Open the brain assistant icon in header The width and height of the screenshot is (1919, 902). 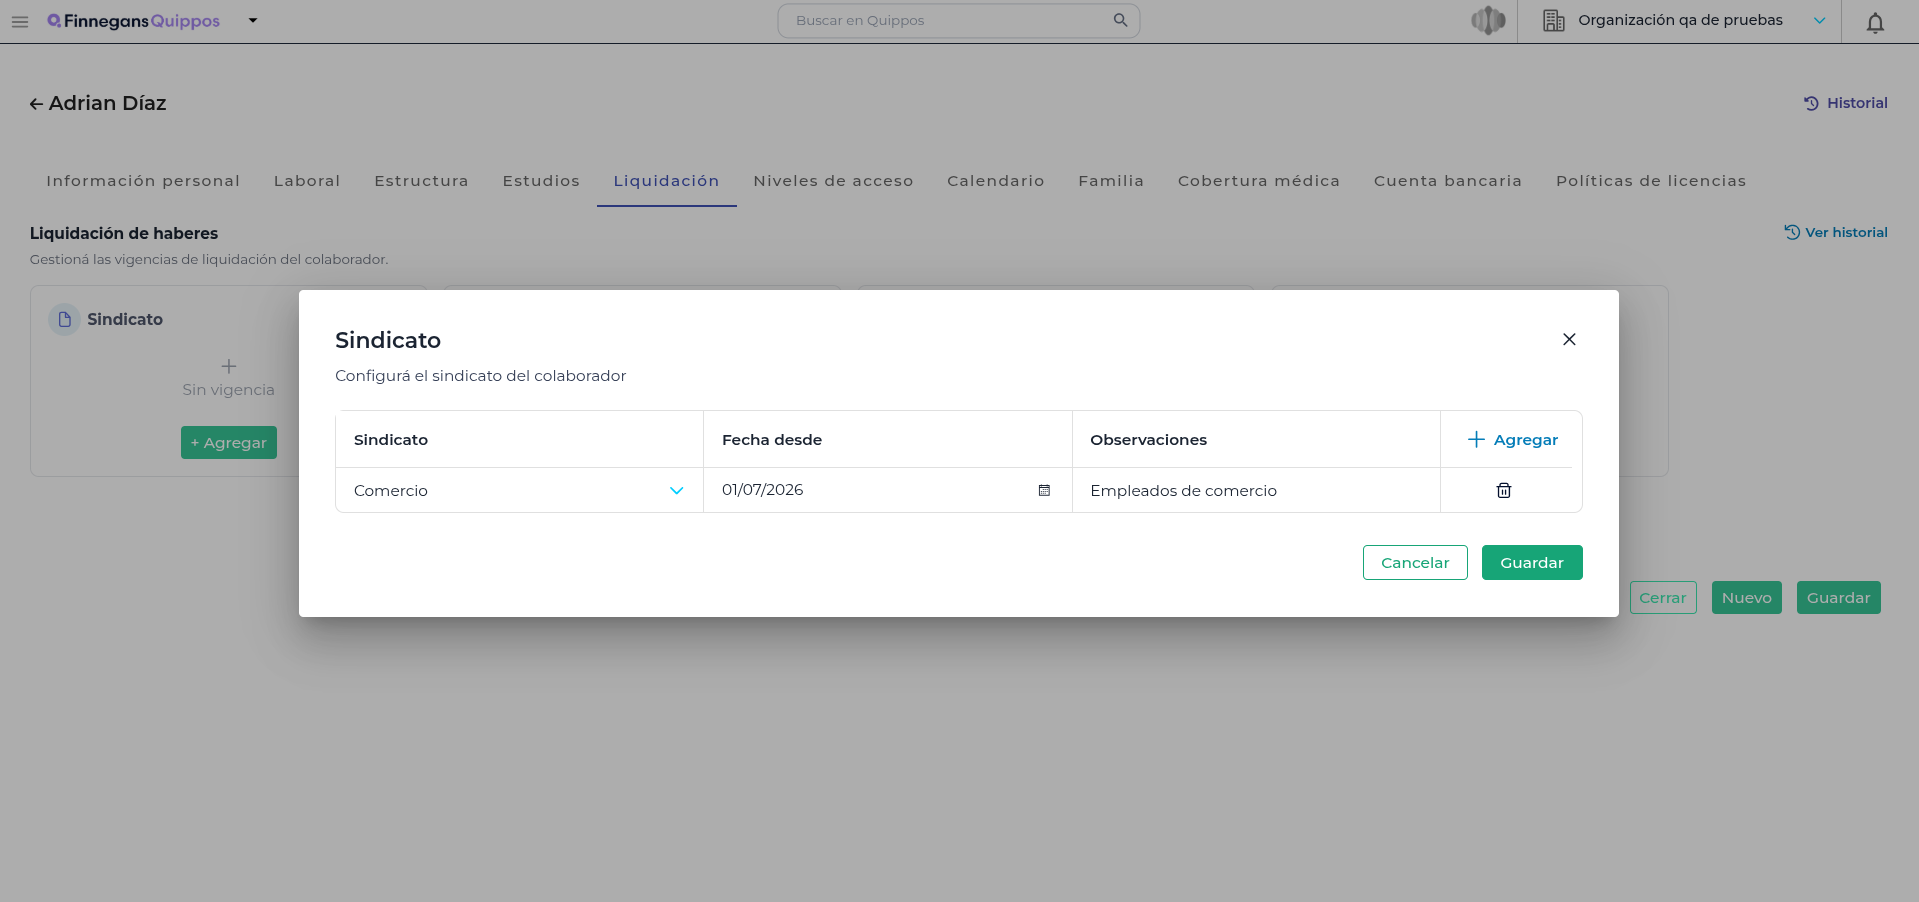pyautogui.click(x=1488, y=20)
